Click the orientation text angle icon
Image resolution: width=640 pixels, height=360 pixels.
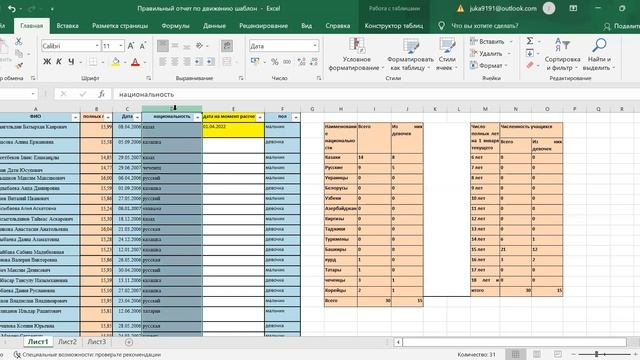[x=200, y=46]
